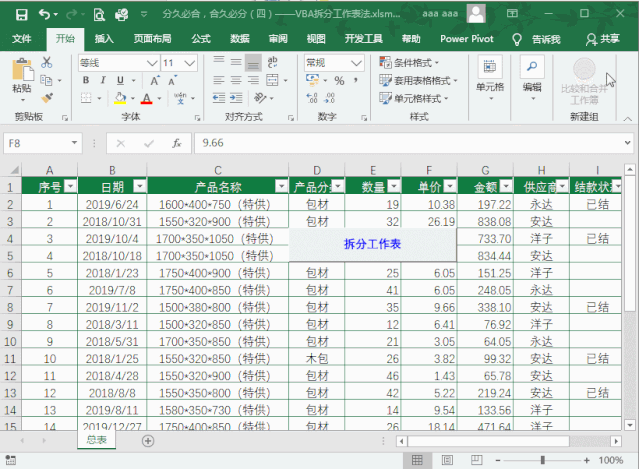Select column C header
Image resolution: width=639 pixels, height=469 pixels.
[x=218, y=170]
